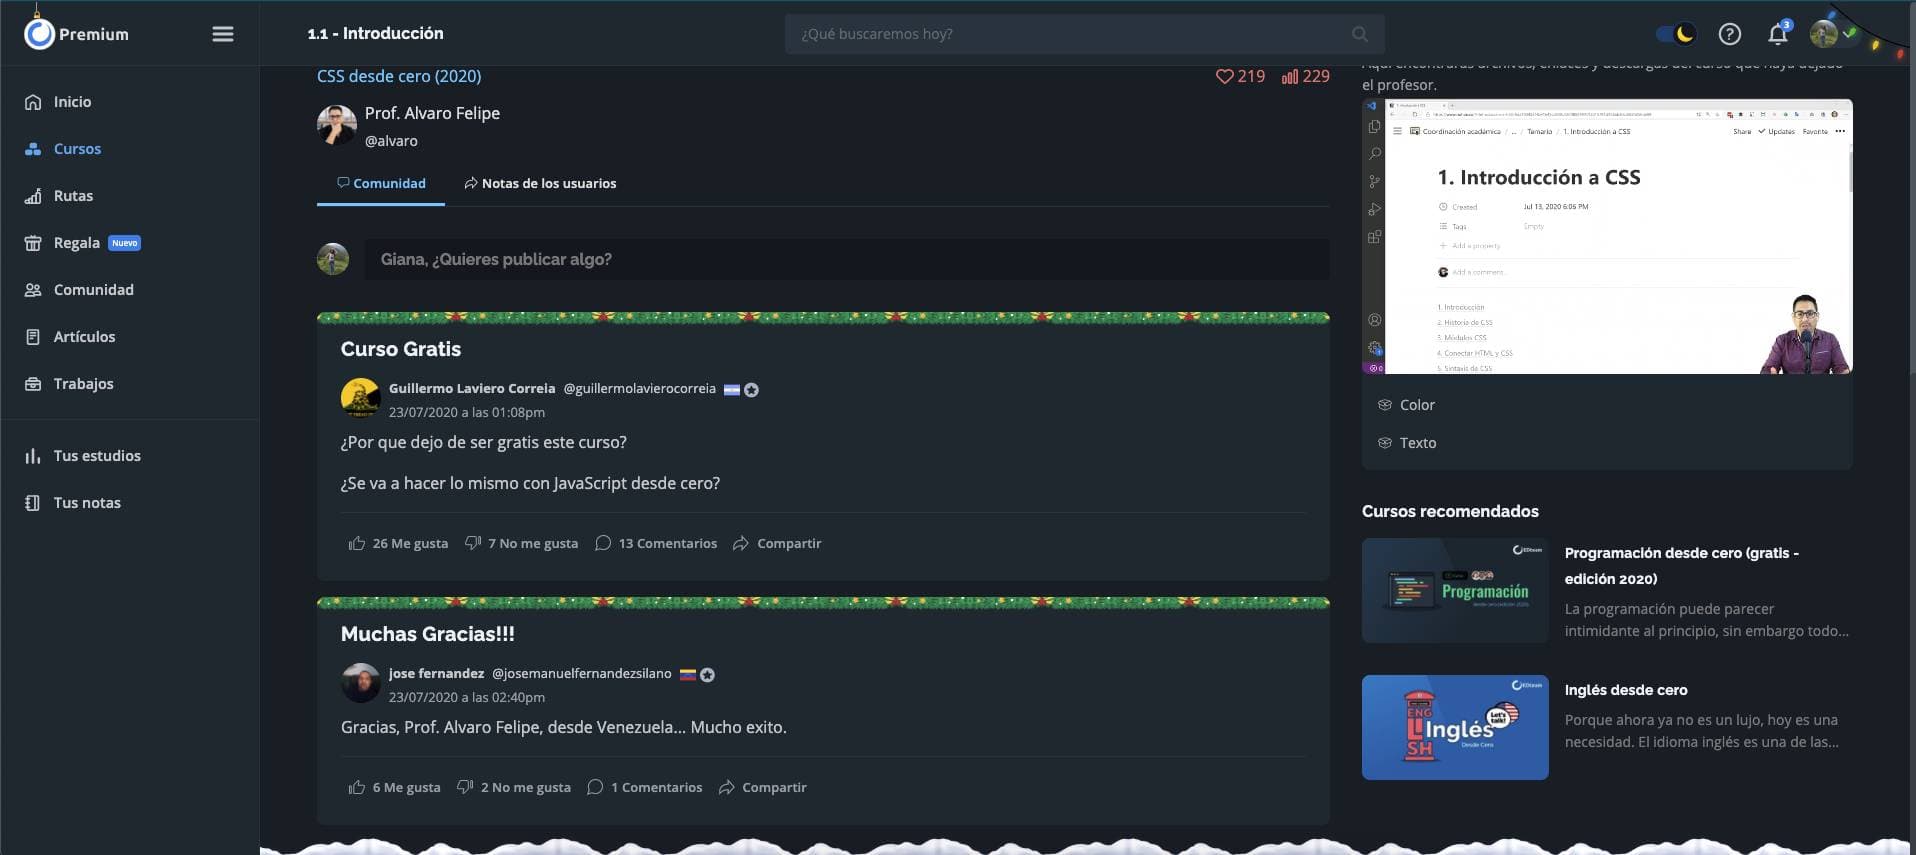1916x855 pixels.
Task: Switch to Notas de los usuarios tab
Action: (540, 183)
